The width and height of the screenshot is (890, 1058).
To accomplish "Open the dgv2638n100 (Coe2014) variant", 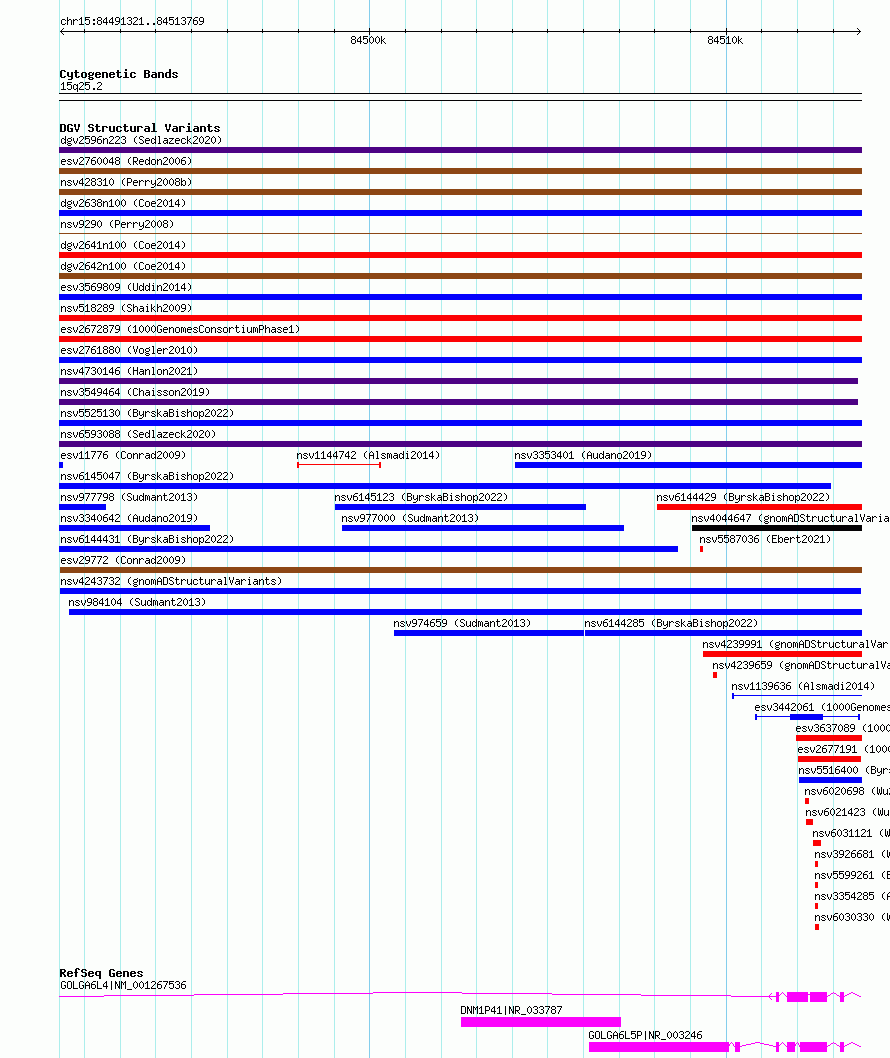I will click(123, 203).
